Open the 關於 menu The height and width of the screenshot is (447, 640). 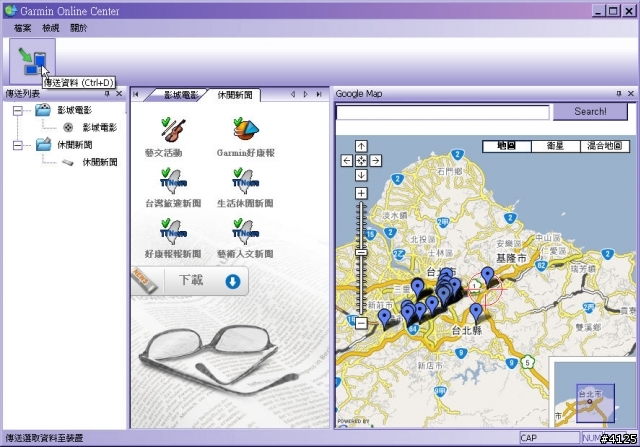[78, 28]
